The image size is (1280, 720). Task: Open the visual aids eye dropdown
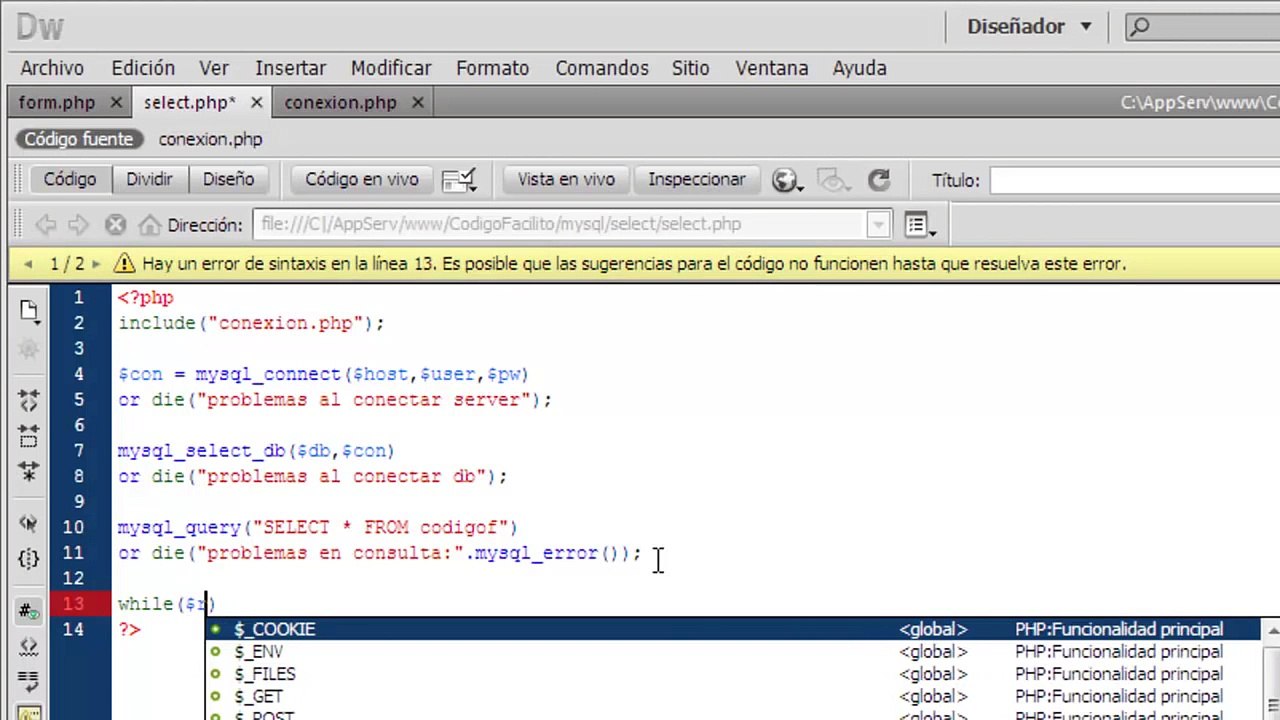click(x=832, y=180)
